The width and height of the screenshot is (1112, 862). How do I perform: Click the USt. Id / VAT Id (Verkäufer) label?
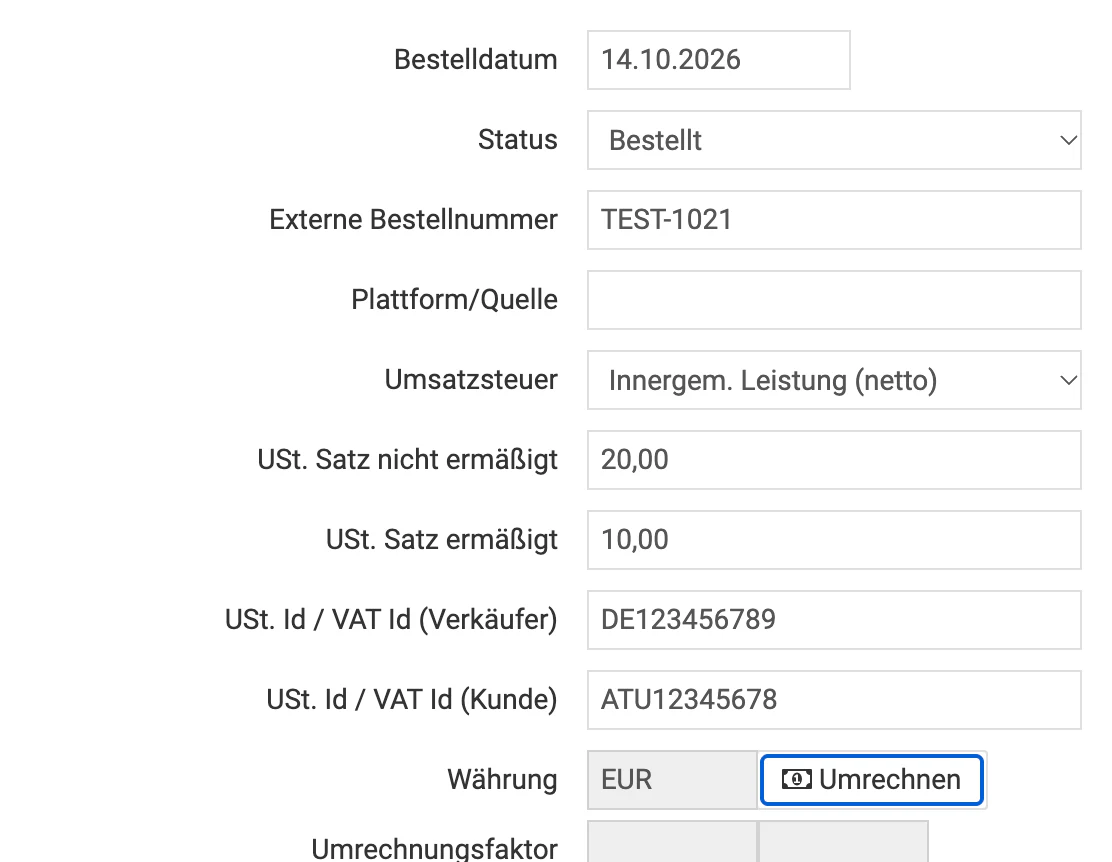pyautogui.click(x=391, y=620)
